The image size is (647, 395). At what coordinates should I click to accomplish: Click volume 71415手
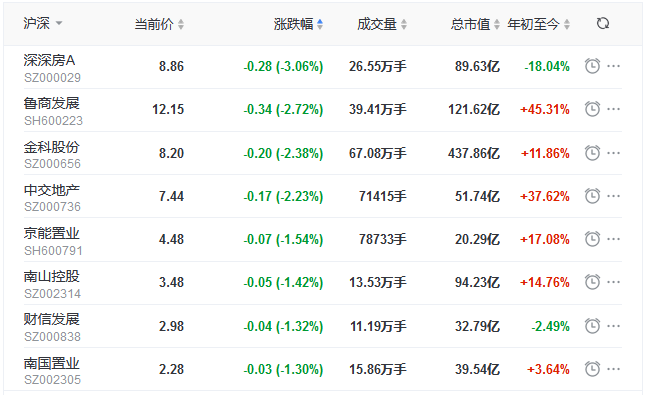pos(383,196)
